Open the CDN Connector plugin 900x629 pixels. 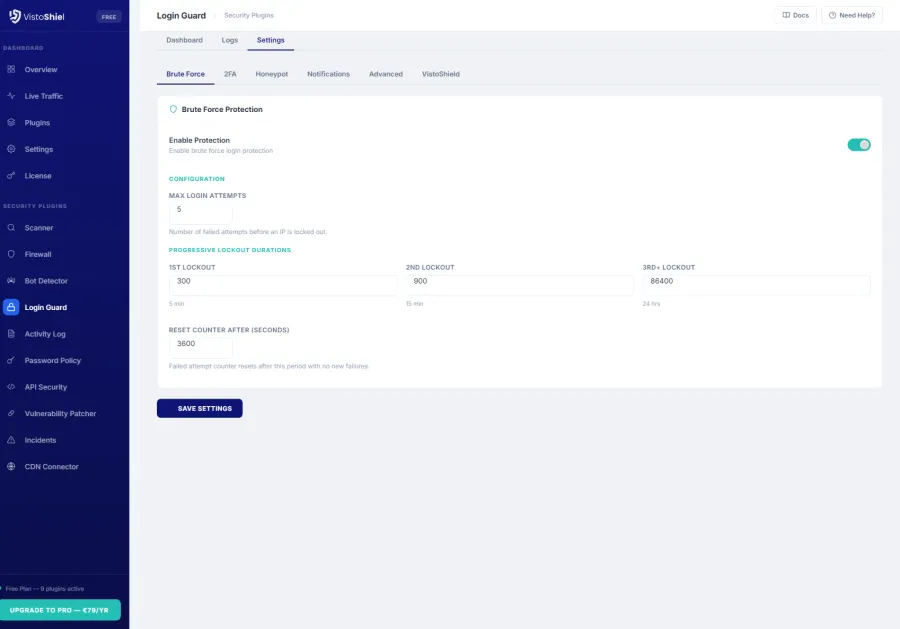pyautogui.click(x=50, y=466)
